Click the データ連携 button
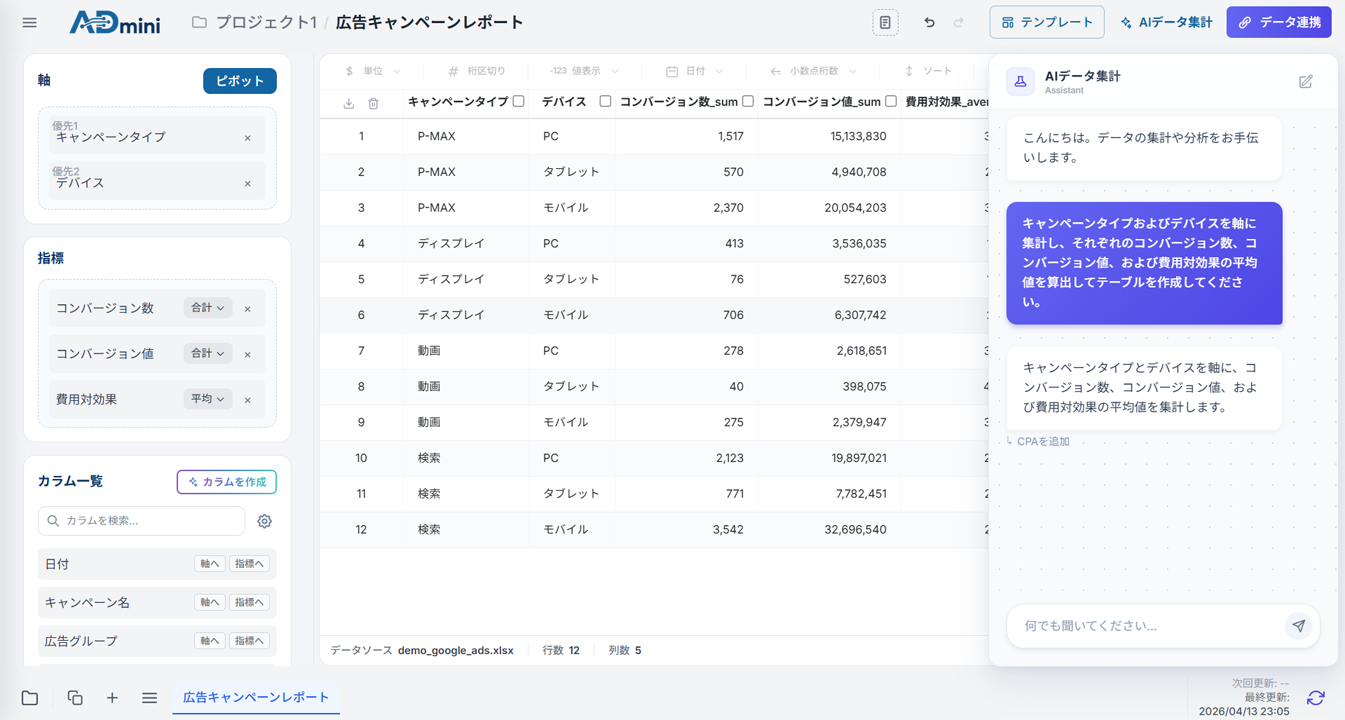This screenshot has width=1345, height=720. [1279, 22]
